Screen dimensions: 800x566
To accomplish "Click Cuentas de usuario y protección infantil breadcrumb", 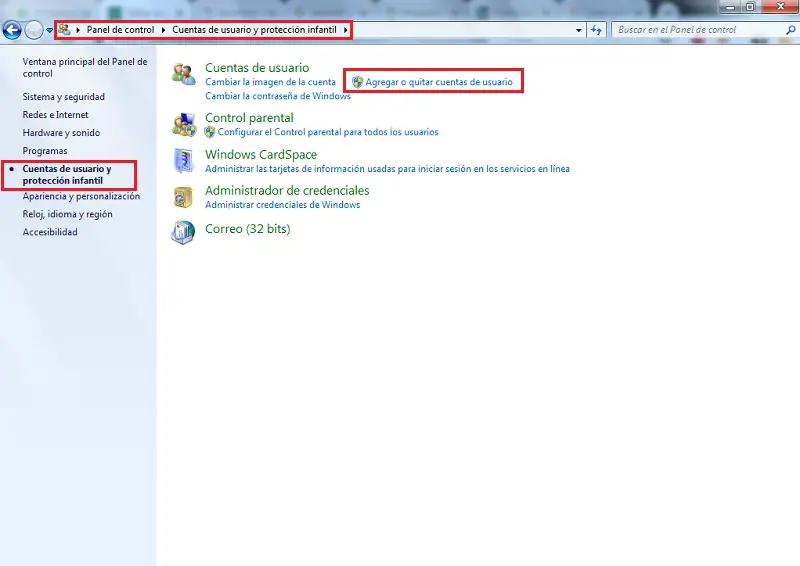I will point(254,30).
